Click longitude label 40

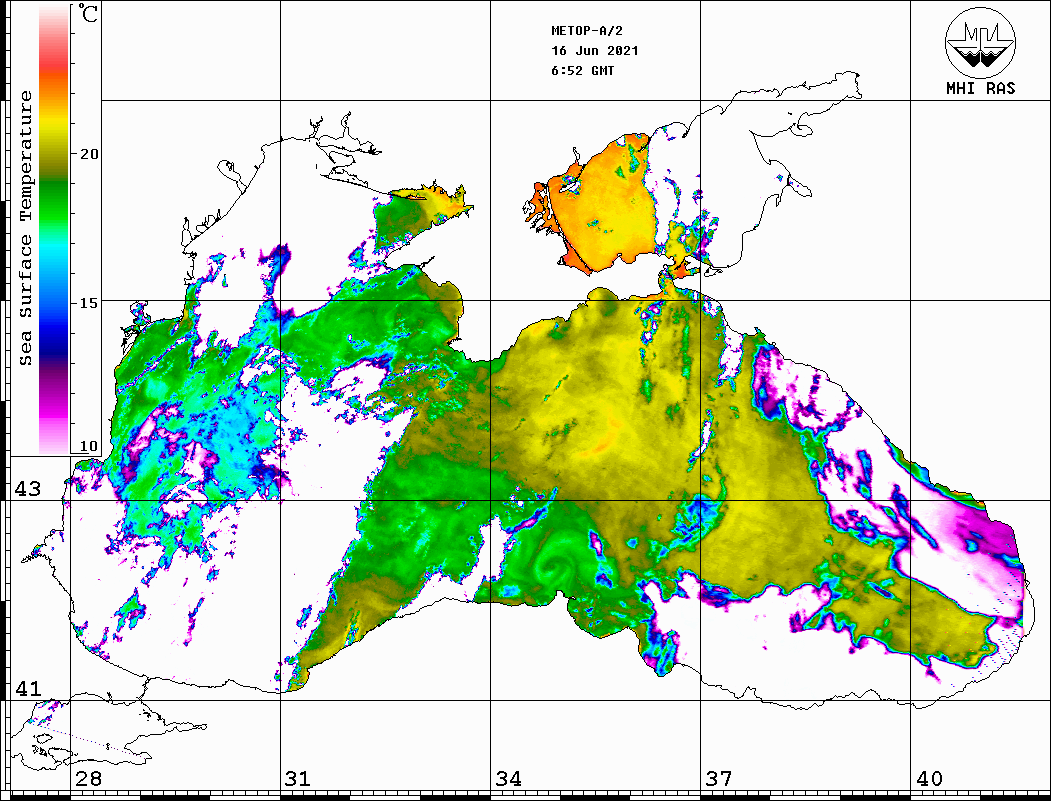coord(929,779)
